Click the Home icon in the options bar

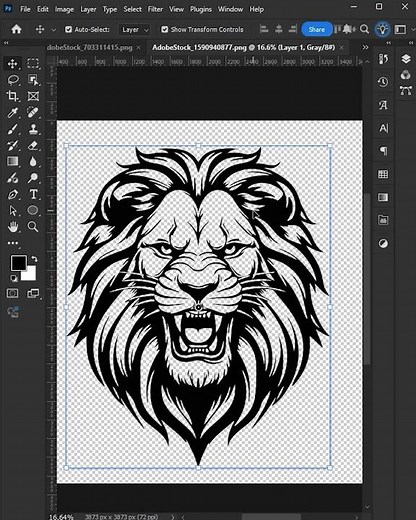coord(16,29)
